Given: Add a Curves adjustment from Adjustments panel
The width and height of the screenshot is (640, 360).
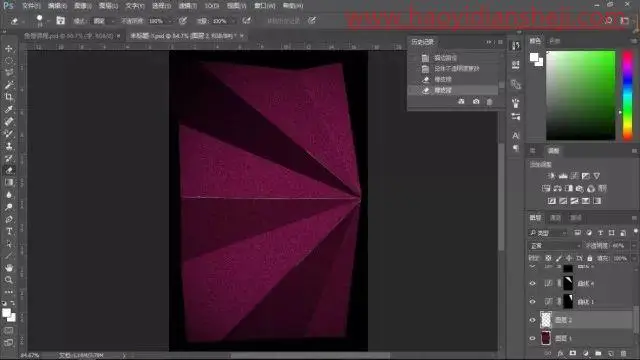Looking at the screenshot, I should tap(574, 176).
